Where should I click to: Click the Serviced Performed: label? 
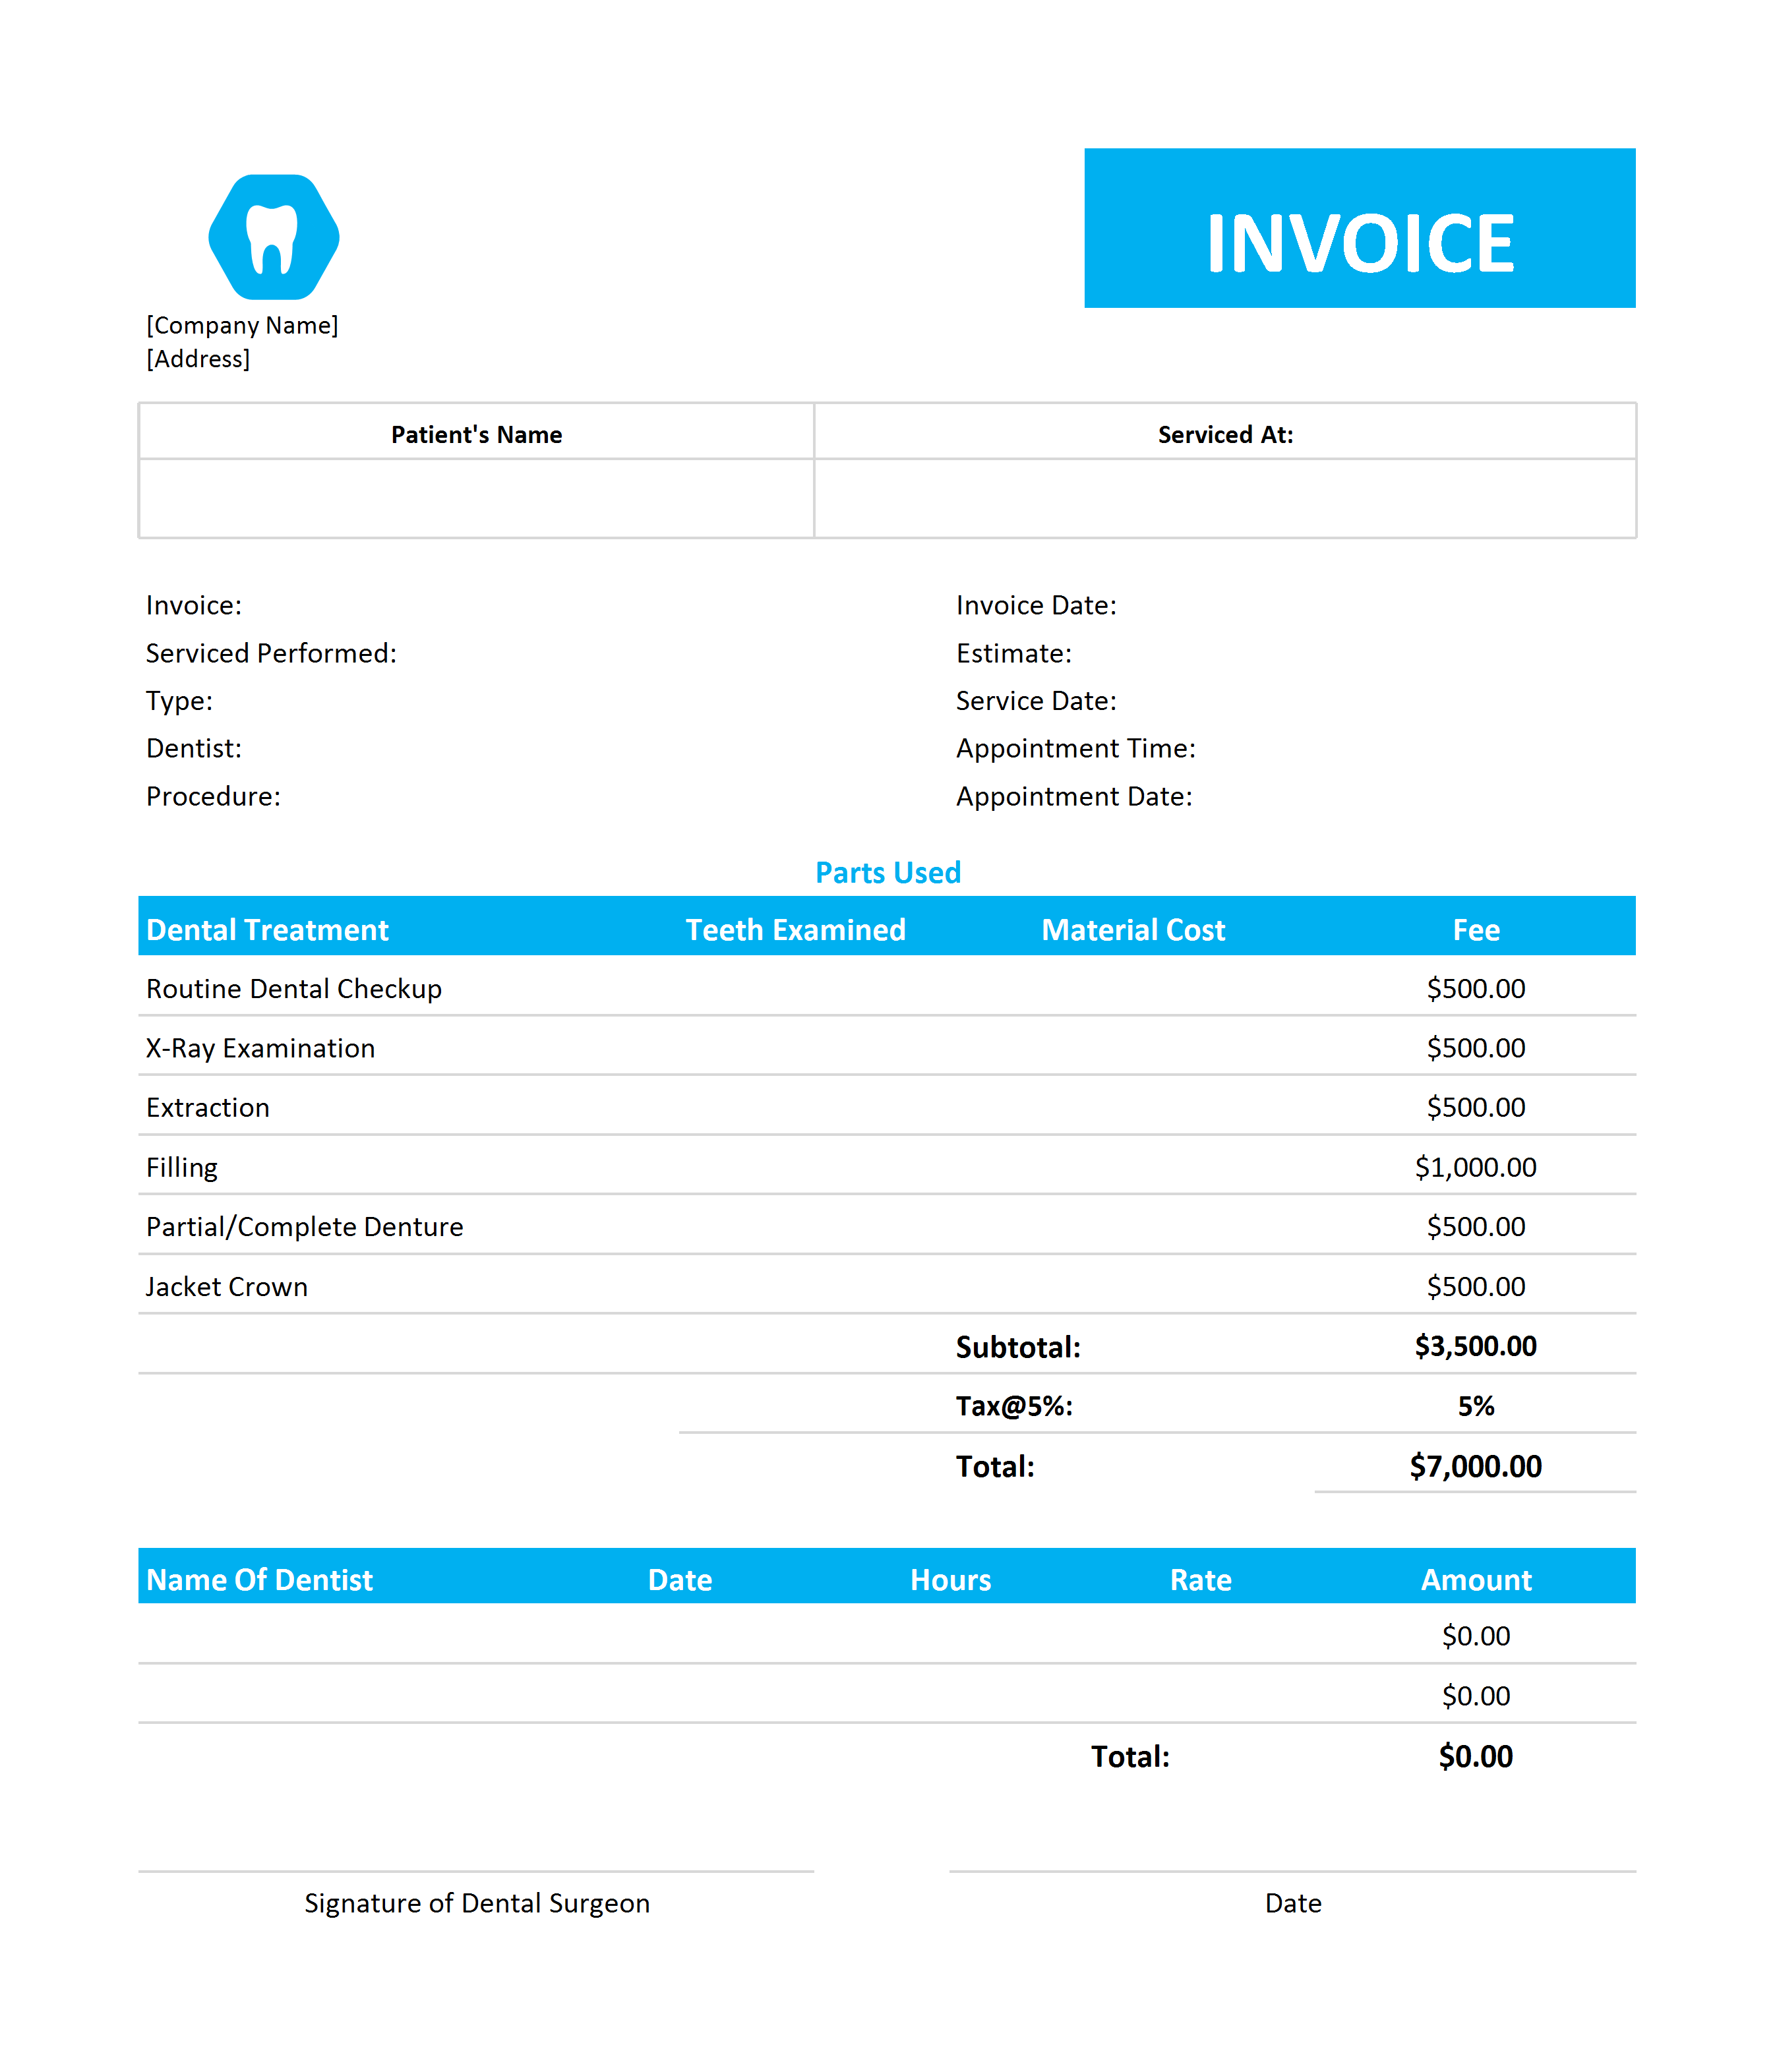pos(271,653)
